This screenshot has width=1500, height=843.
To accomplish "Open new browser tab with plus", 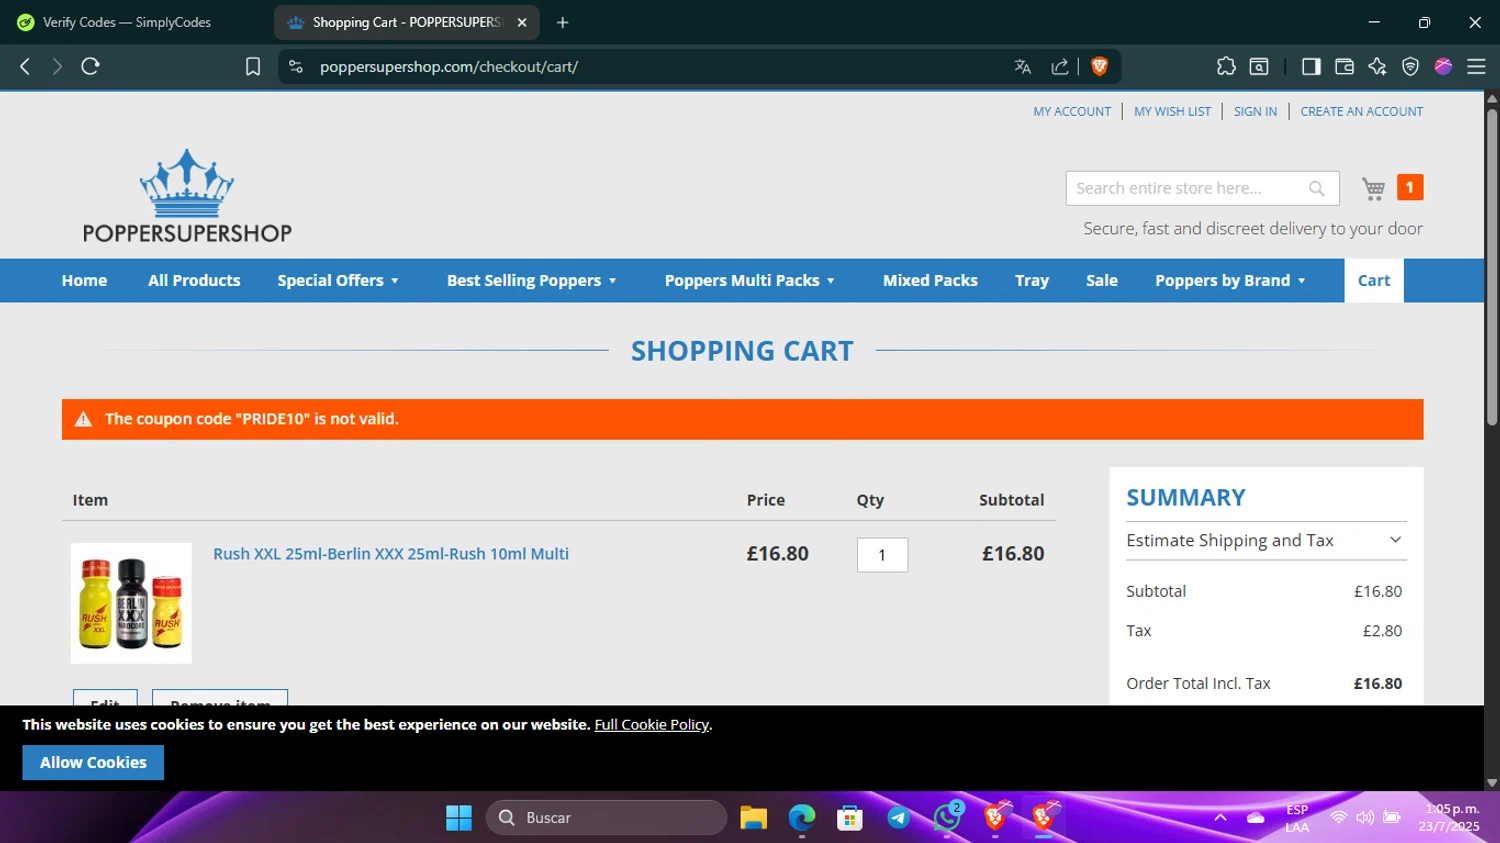I will click(563, 22).
